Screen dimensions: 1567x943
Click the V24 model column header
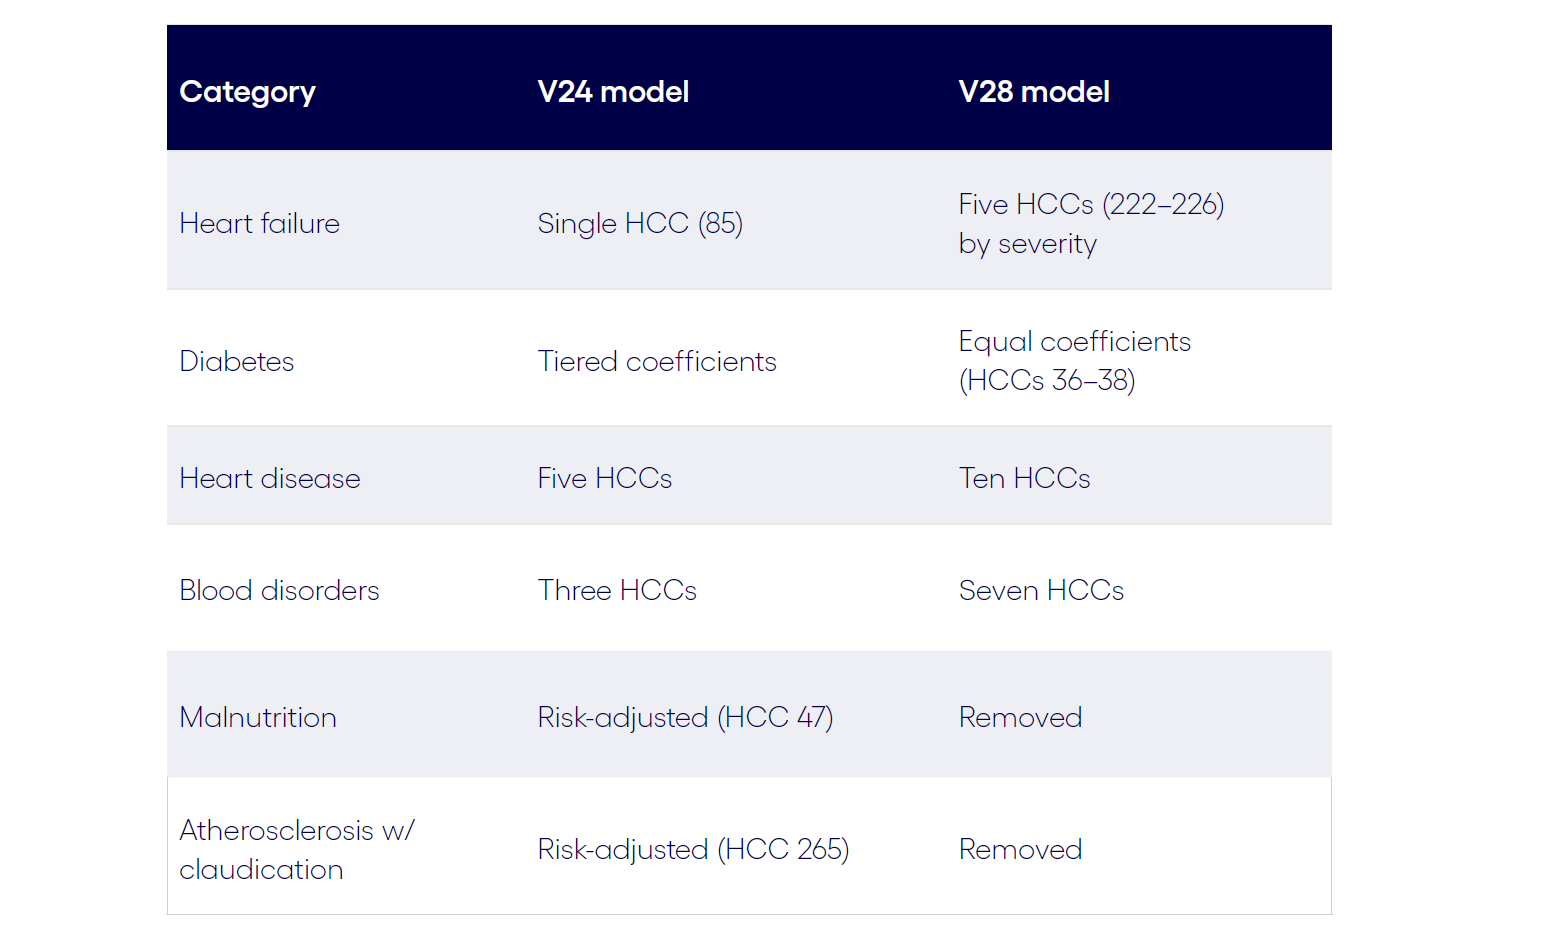(x=613, y=92)
